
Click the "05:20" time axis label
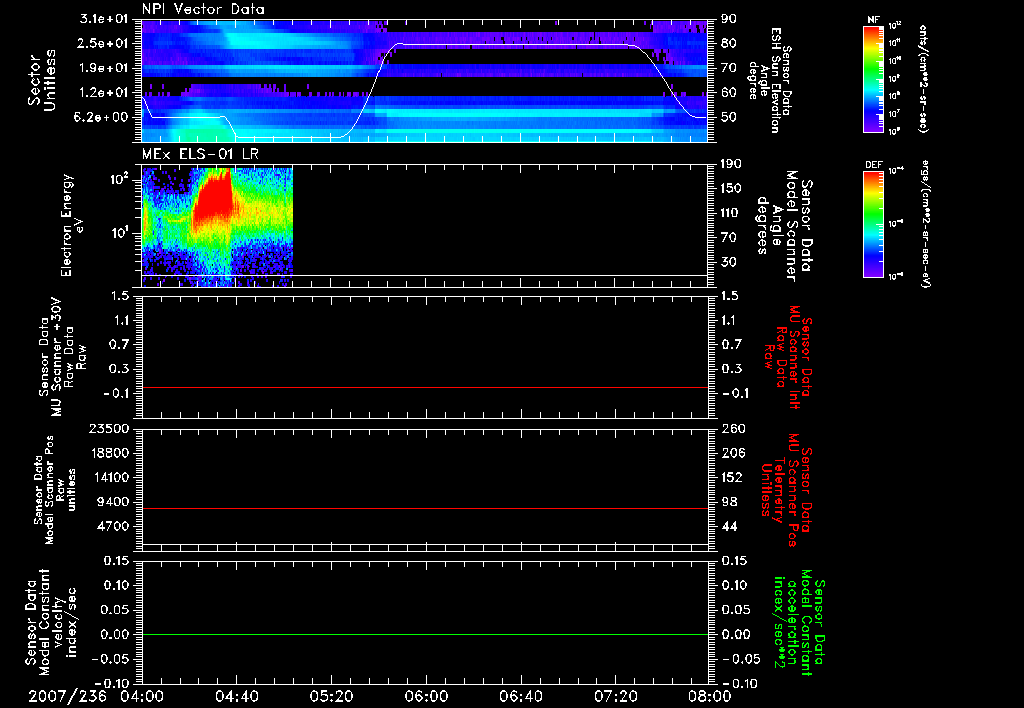coord(332,696)
